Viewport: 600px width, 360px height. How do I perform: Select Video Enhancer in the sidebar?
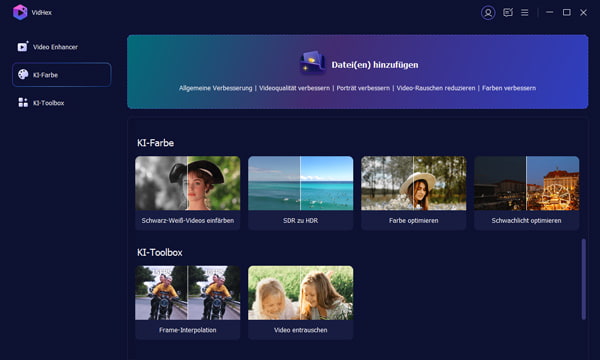point(62,47)
